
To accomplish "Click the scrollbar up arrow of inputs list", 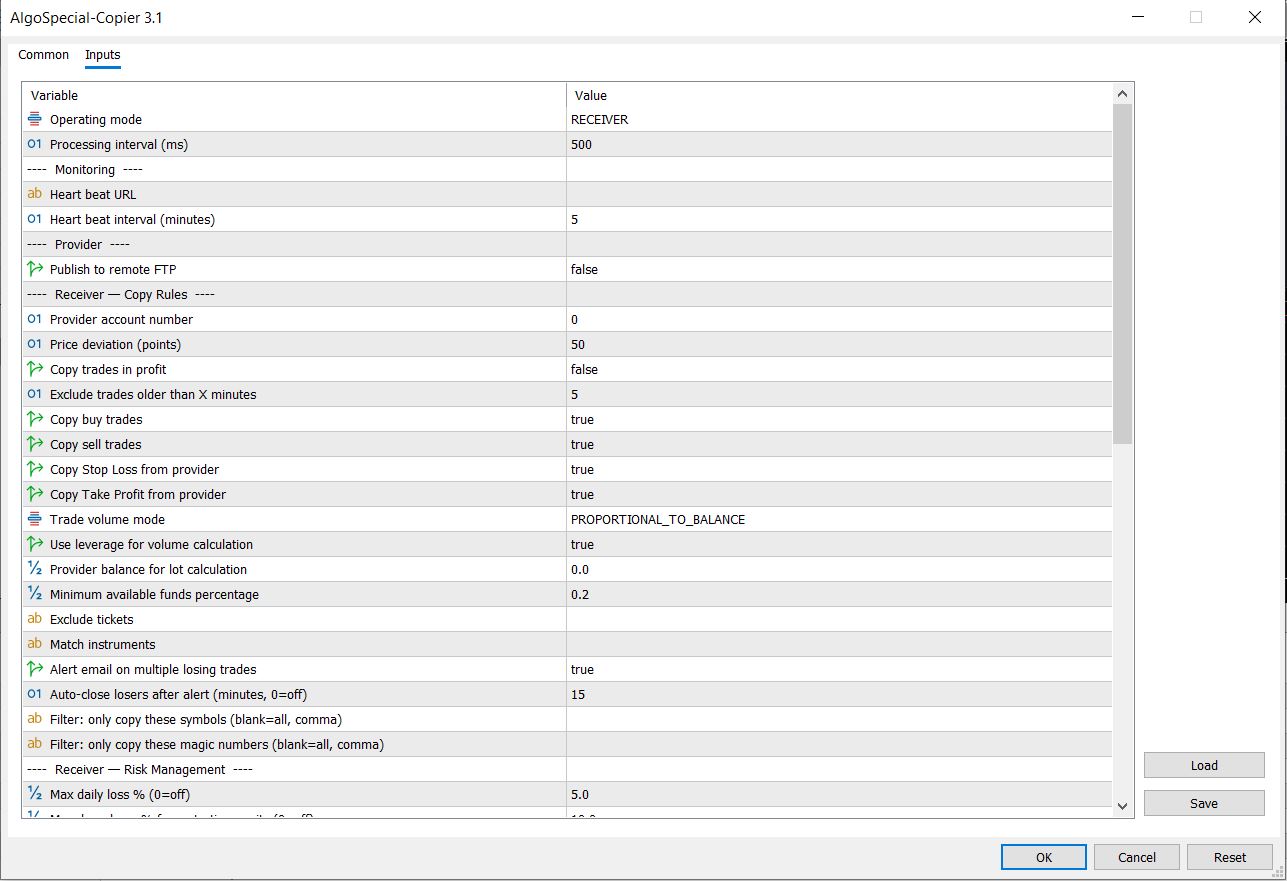I will point(1123,94).
